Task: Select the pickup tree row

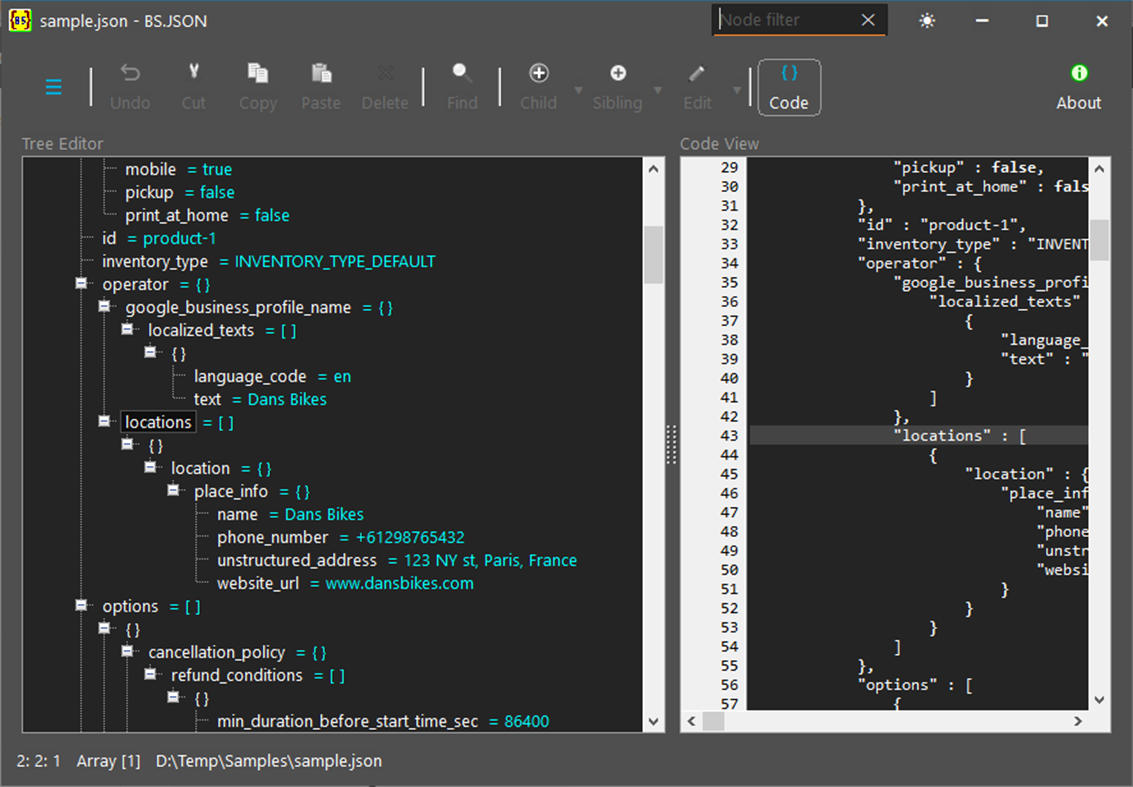Action: click(x=180, y=192)
